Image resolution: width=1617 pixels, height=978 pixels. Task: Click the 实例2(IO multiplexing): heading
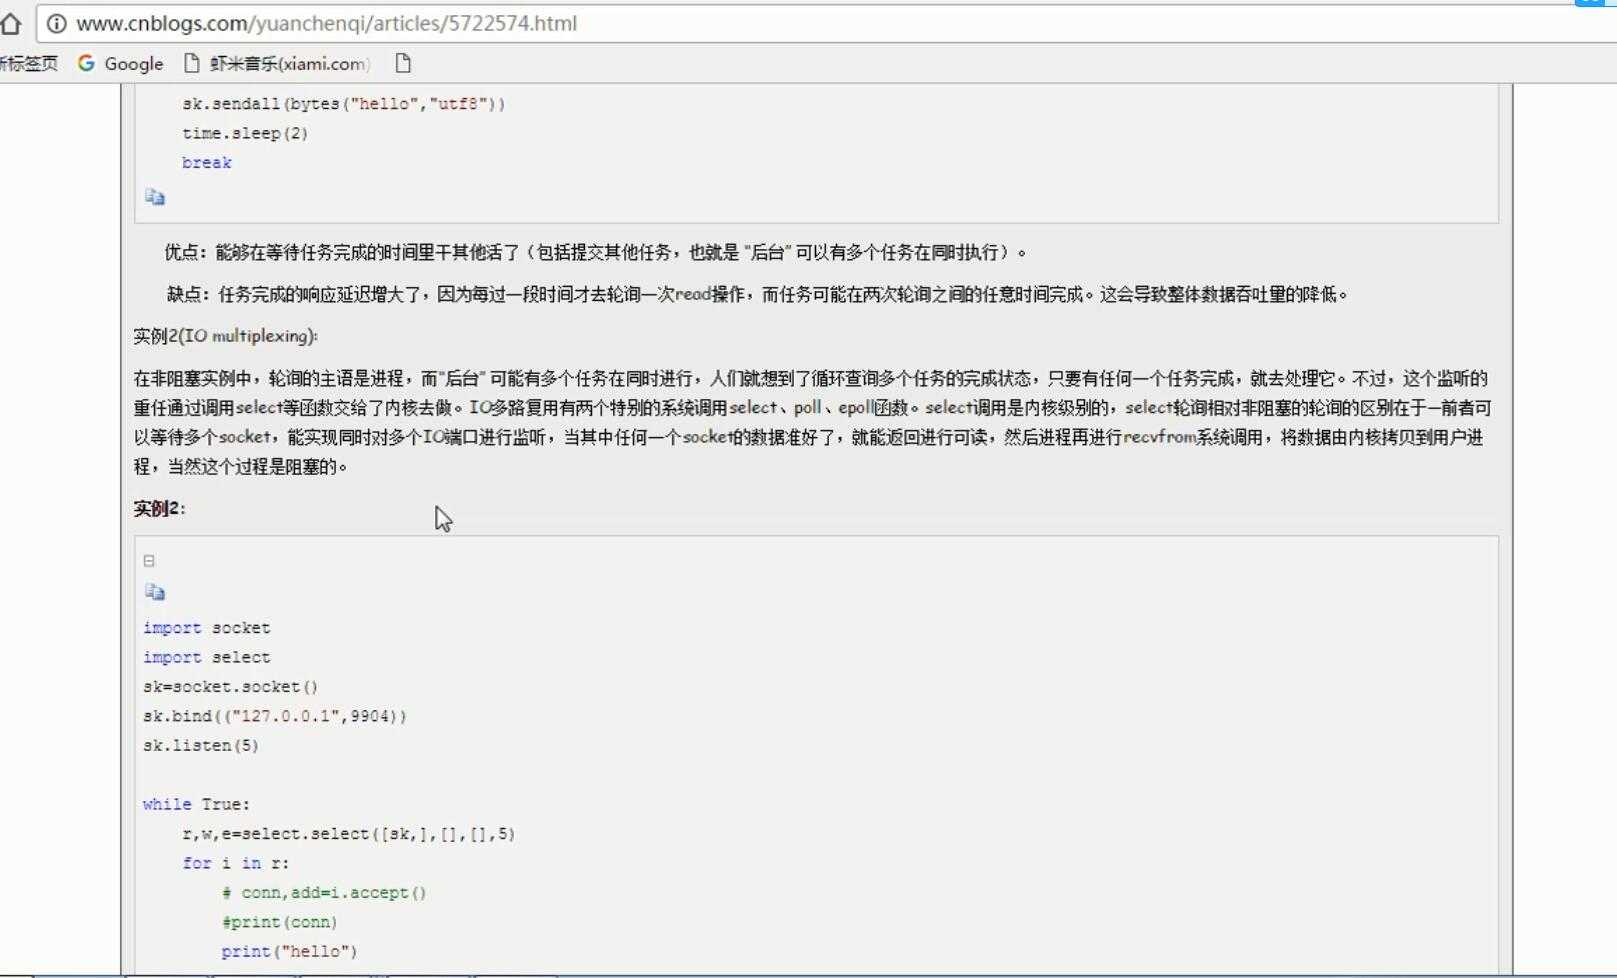pos(226,336)
